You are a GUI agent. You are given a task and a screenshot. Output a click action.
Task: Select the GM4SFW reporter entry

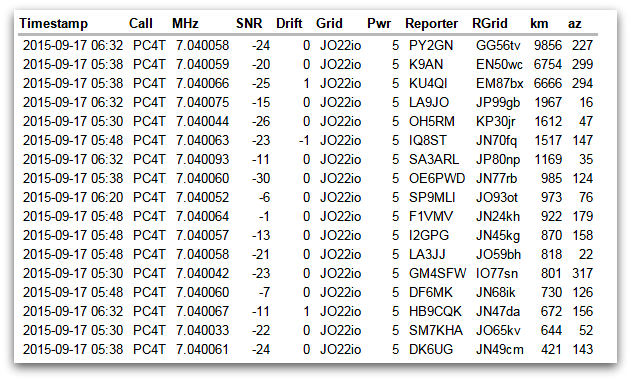pos(437,273)
